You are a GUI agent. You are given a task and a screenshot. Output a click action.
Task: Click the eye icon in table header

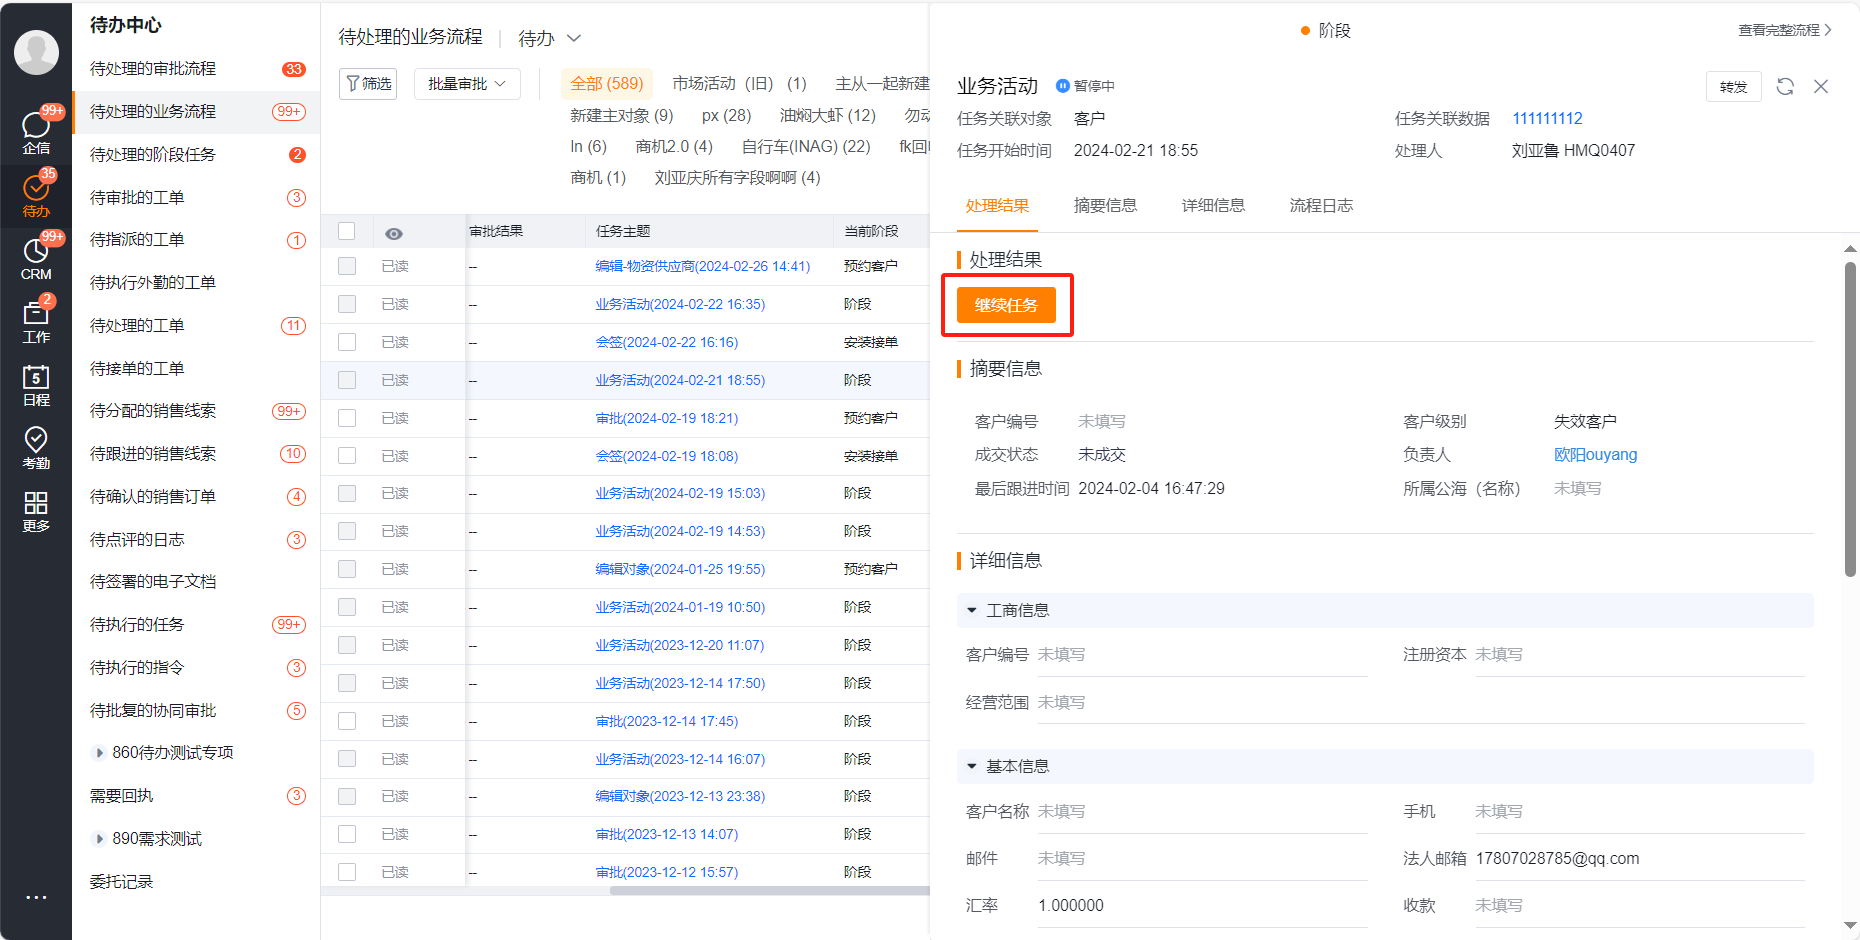click(x=394, y=233)
